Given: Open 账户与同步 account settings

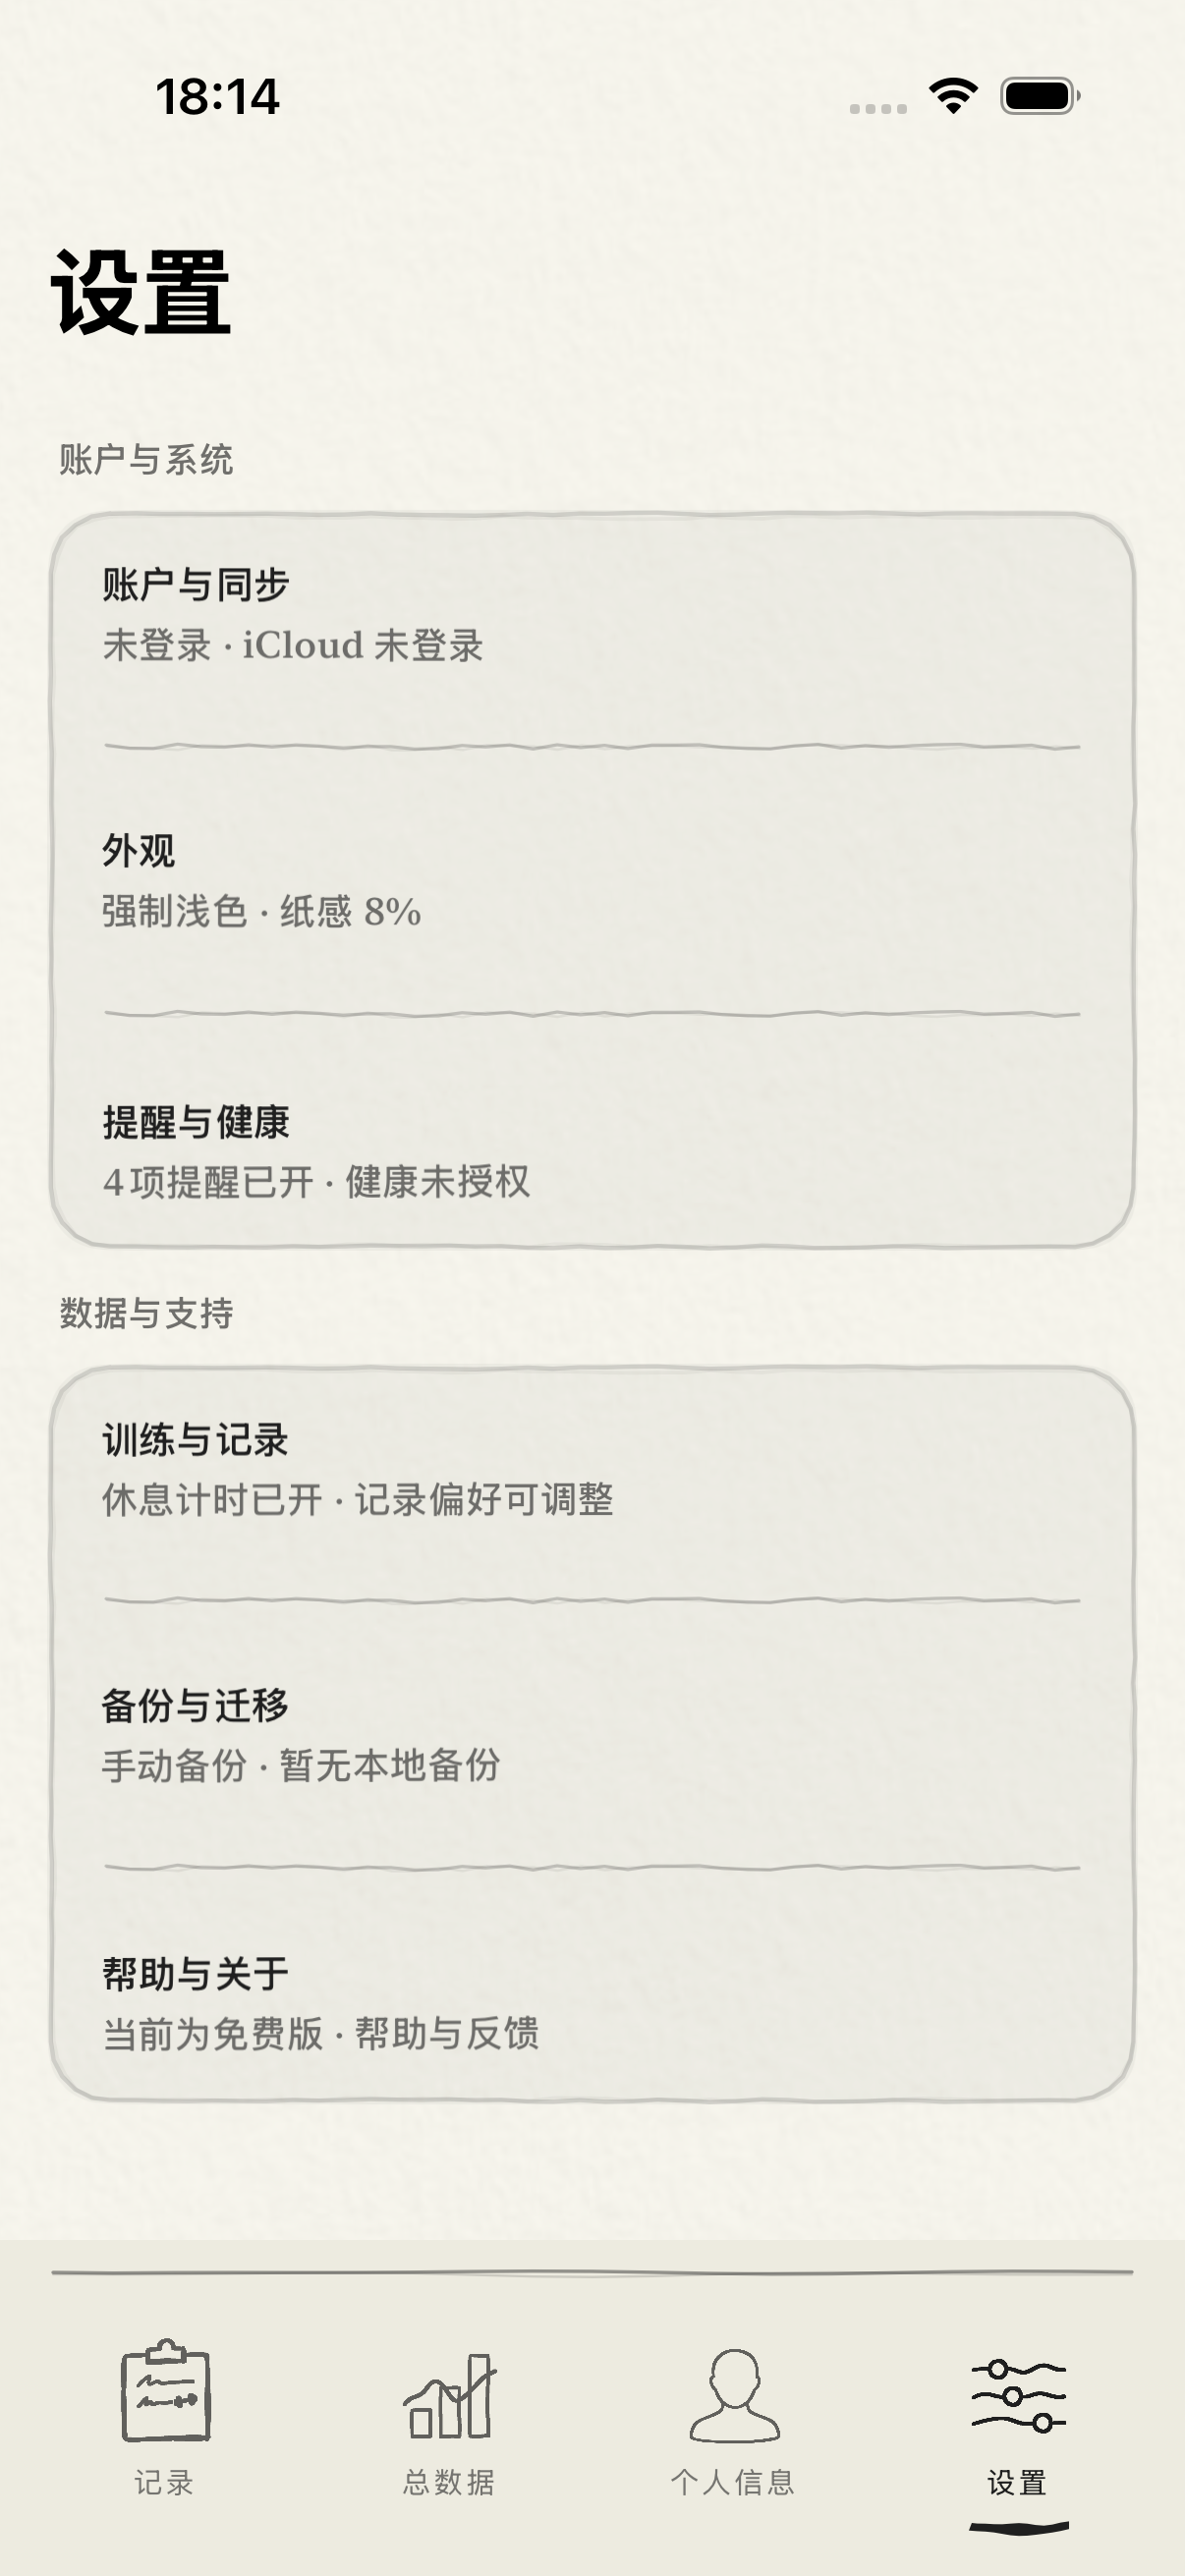Looking at the screenshot, I should pyautogui.click(x=592, y=615).
